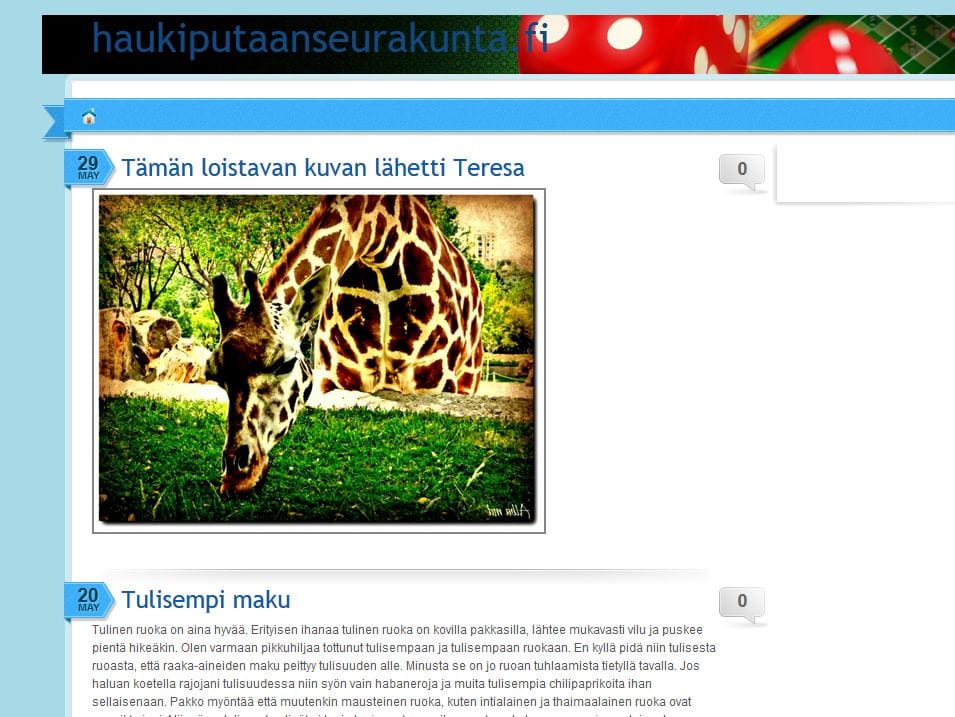Click the 29 May date badge
The image size is (955, 717).
pyautogui.click(x=89, y=168)
